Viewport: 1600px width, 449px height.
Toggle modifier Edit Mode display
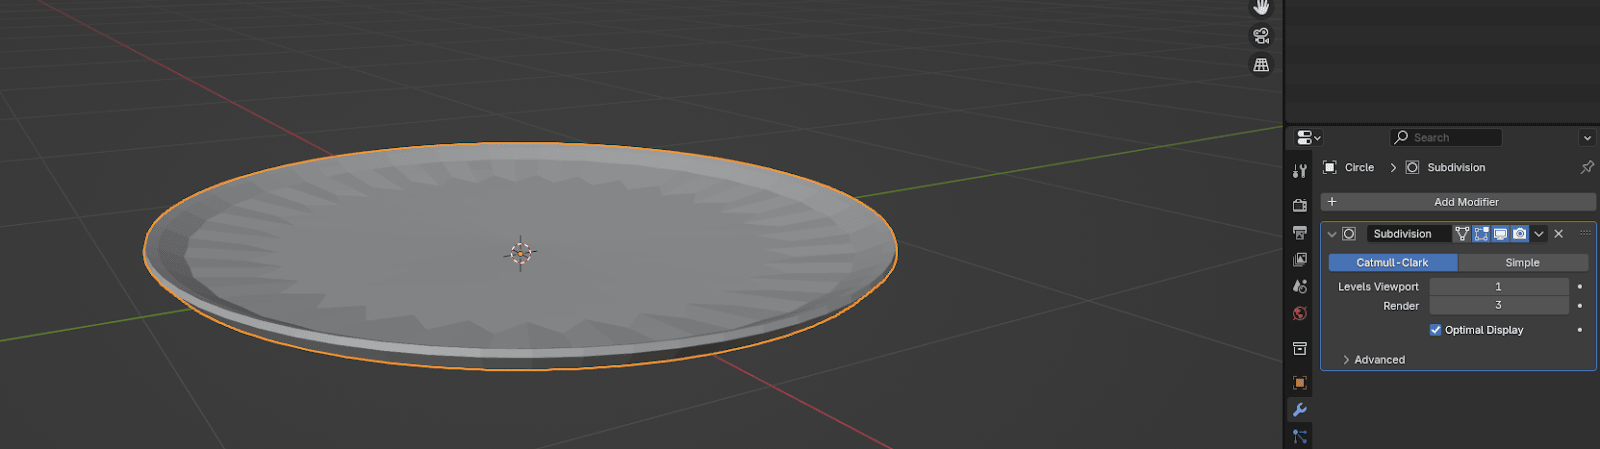click(x=1481, y=234)
